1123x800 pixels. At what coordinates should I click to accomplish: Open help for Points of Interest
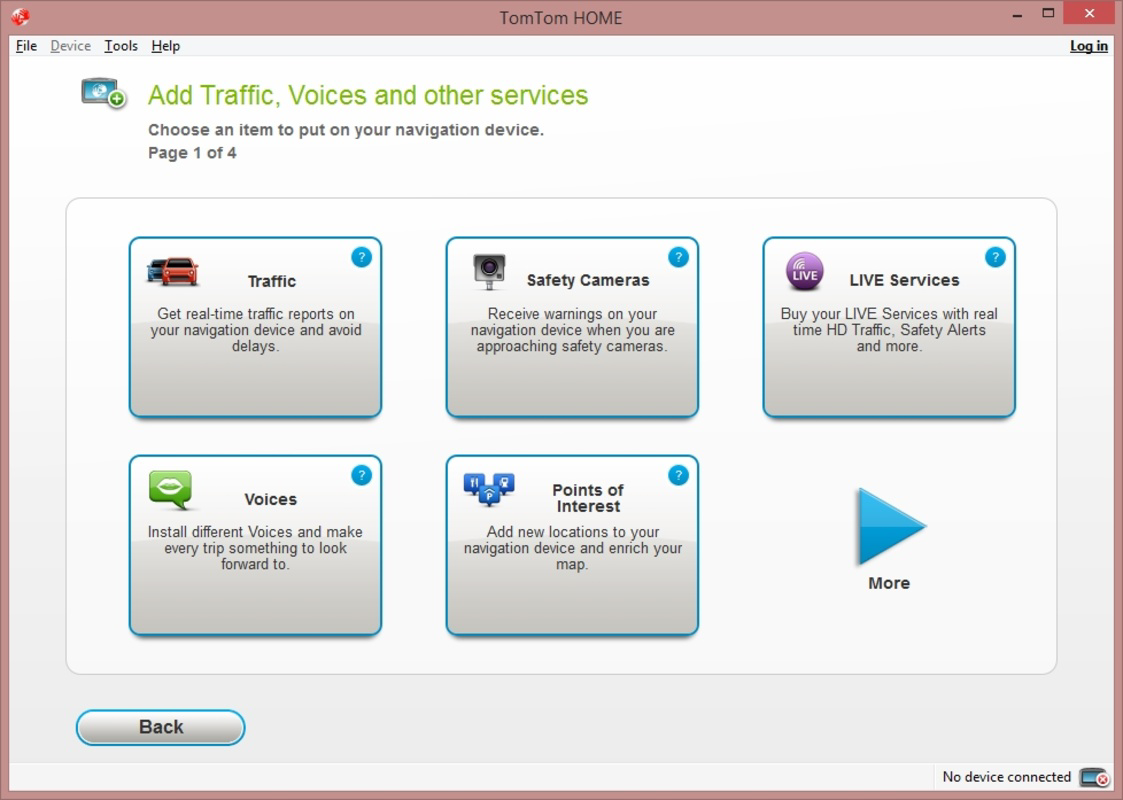coord(678,475)
